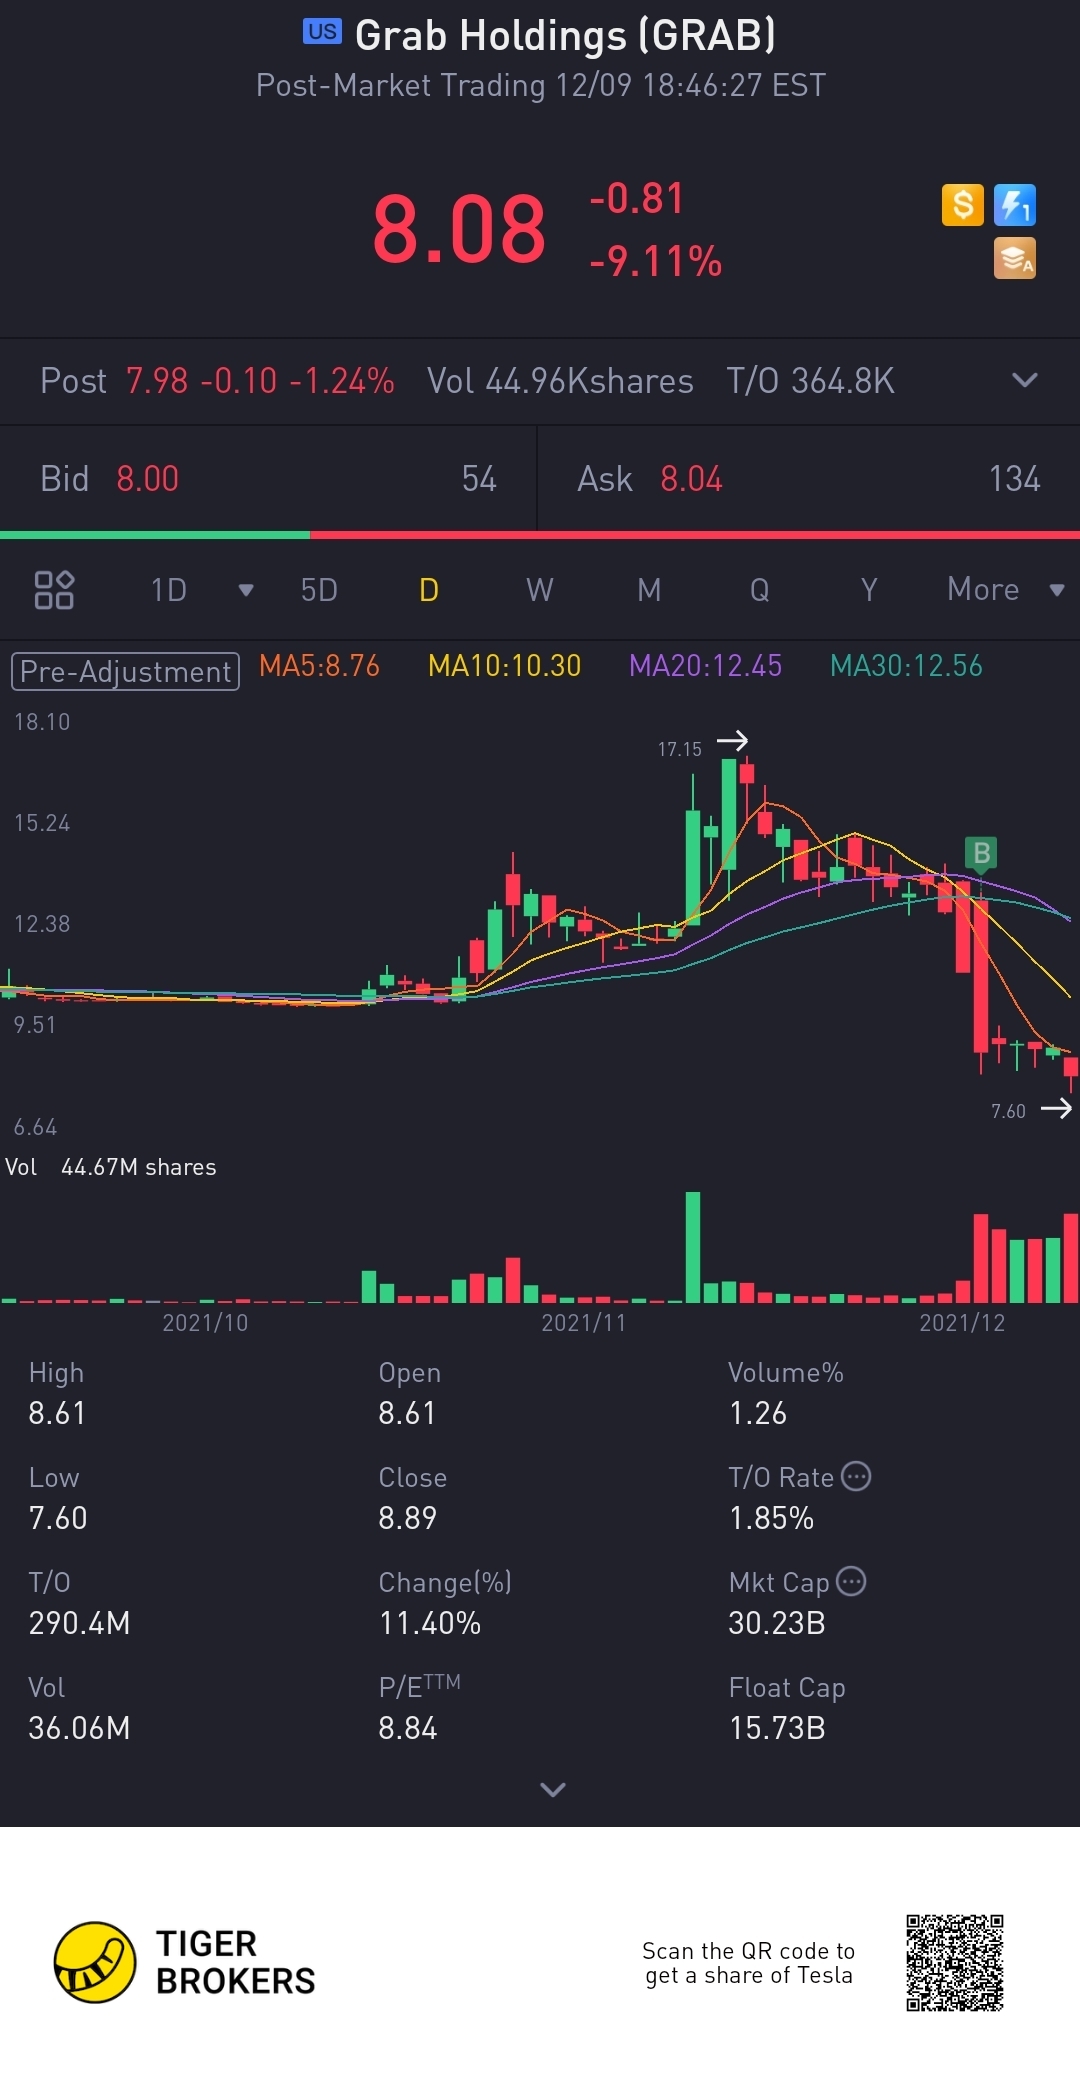Tap the 17.15 high marker on chart

point(702,746)
